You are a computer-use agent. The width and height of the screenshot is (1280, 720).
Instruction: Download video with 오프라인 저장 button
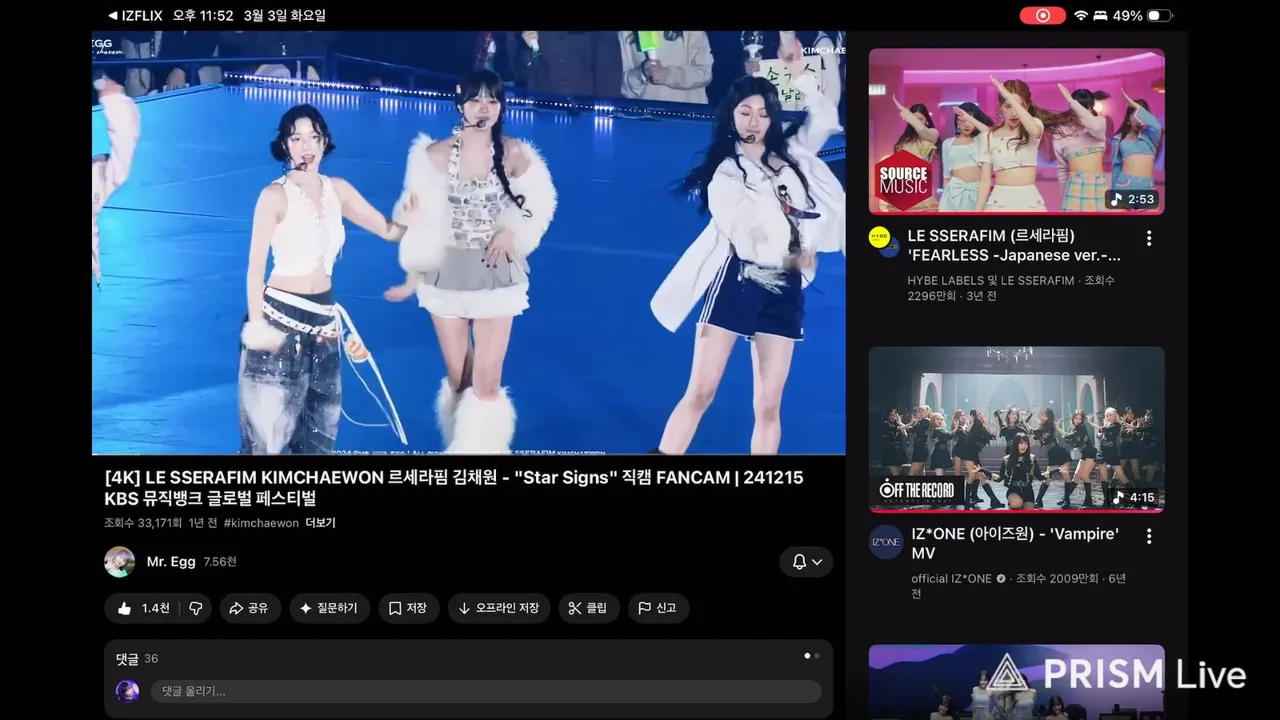click(x=498, y=608)
